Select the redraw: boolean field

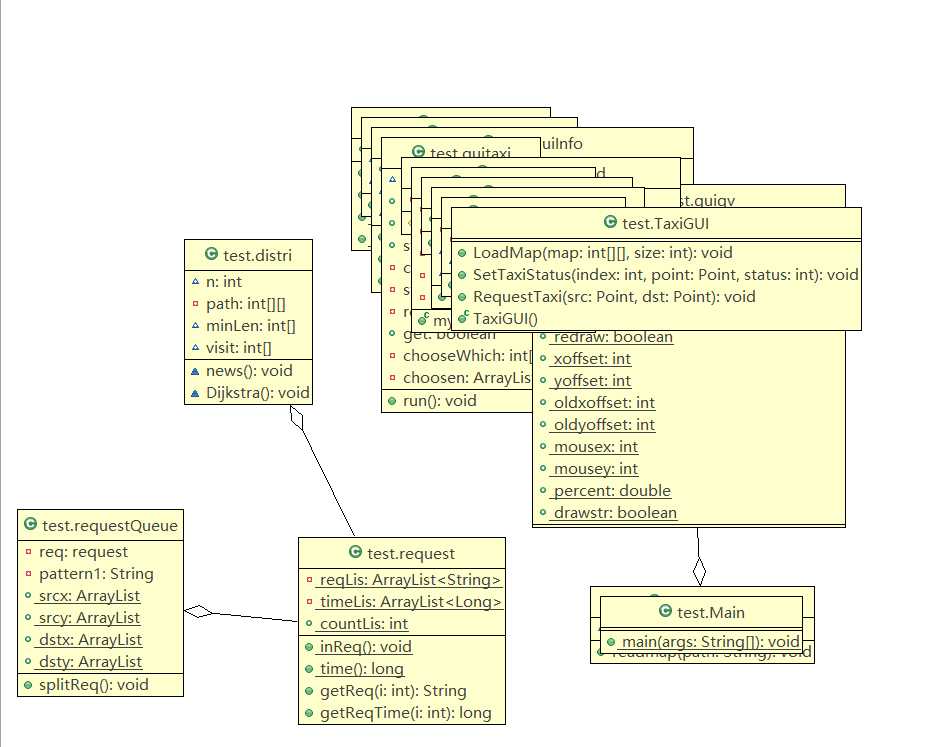613,337
